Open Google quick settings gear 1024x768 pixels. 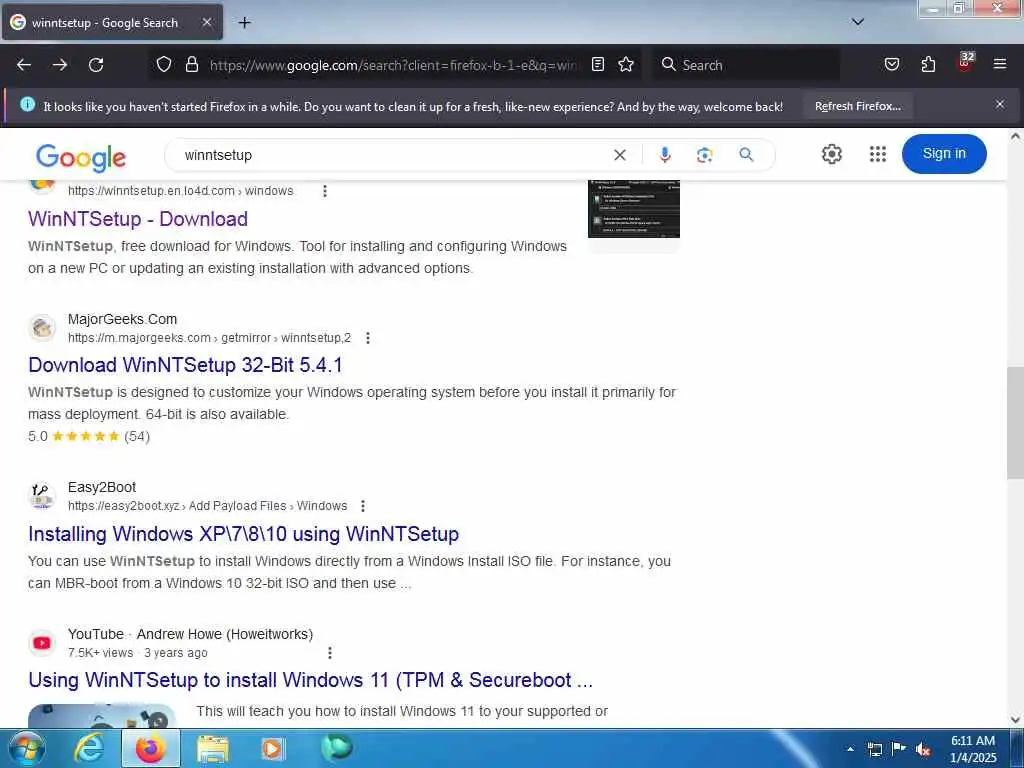coord(831,154)
